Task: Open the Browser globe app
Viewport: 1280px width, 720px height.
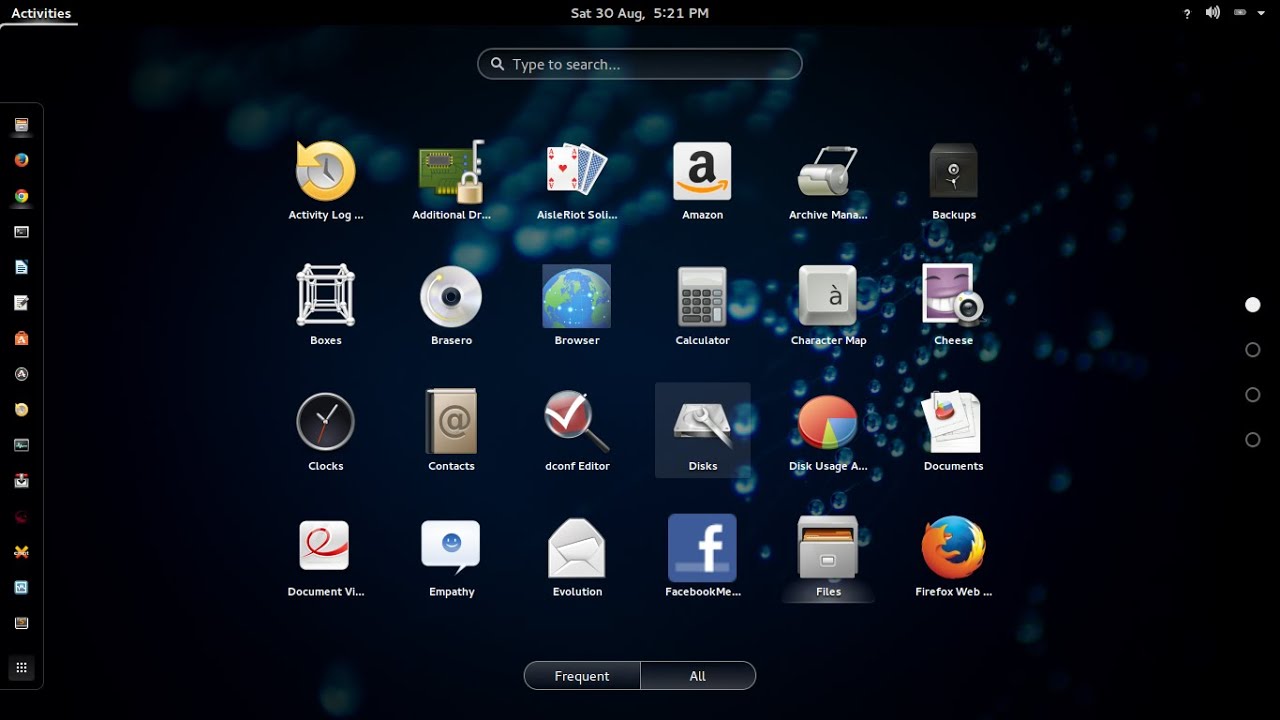Action: click(577, 306)
